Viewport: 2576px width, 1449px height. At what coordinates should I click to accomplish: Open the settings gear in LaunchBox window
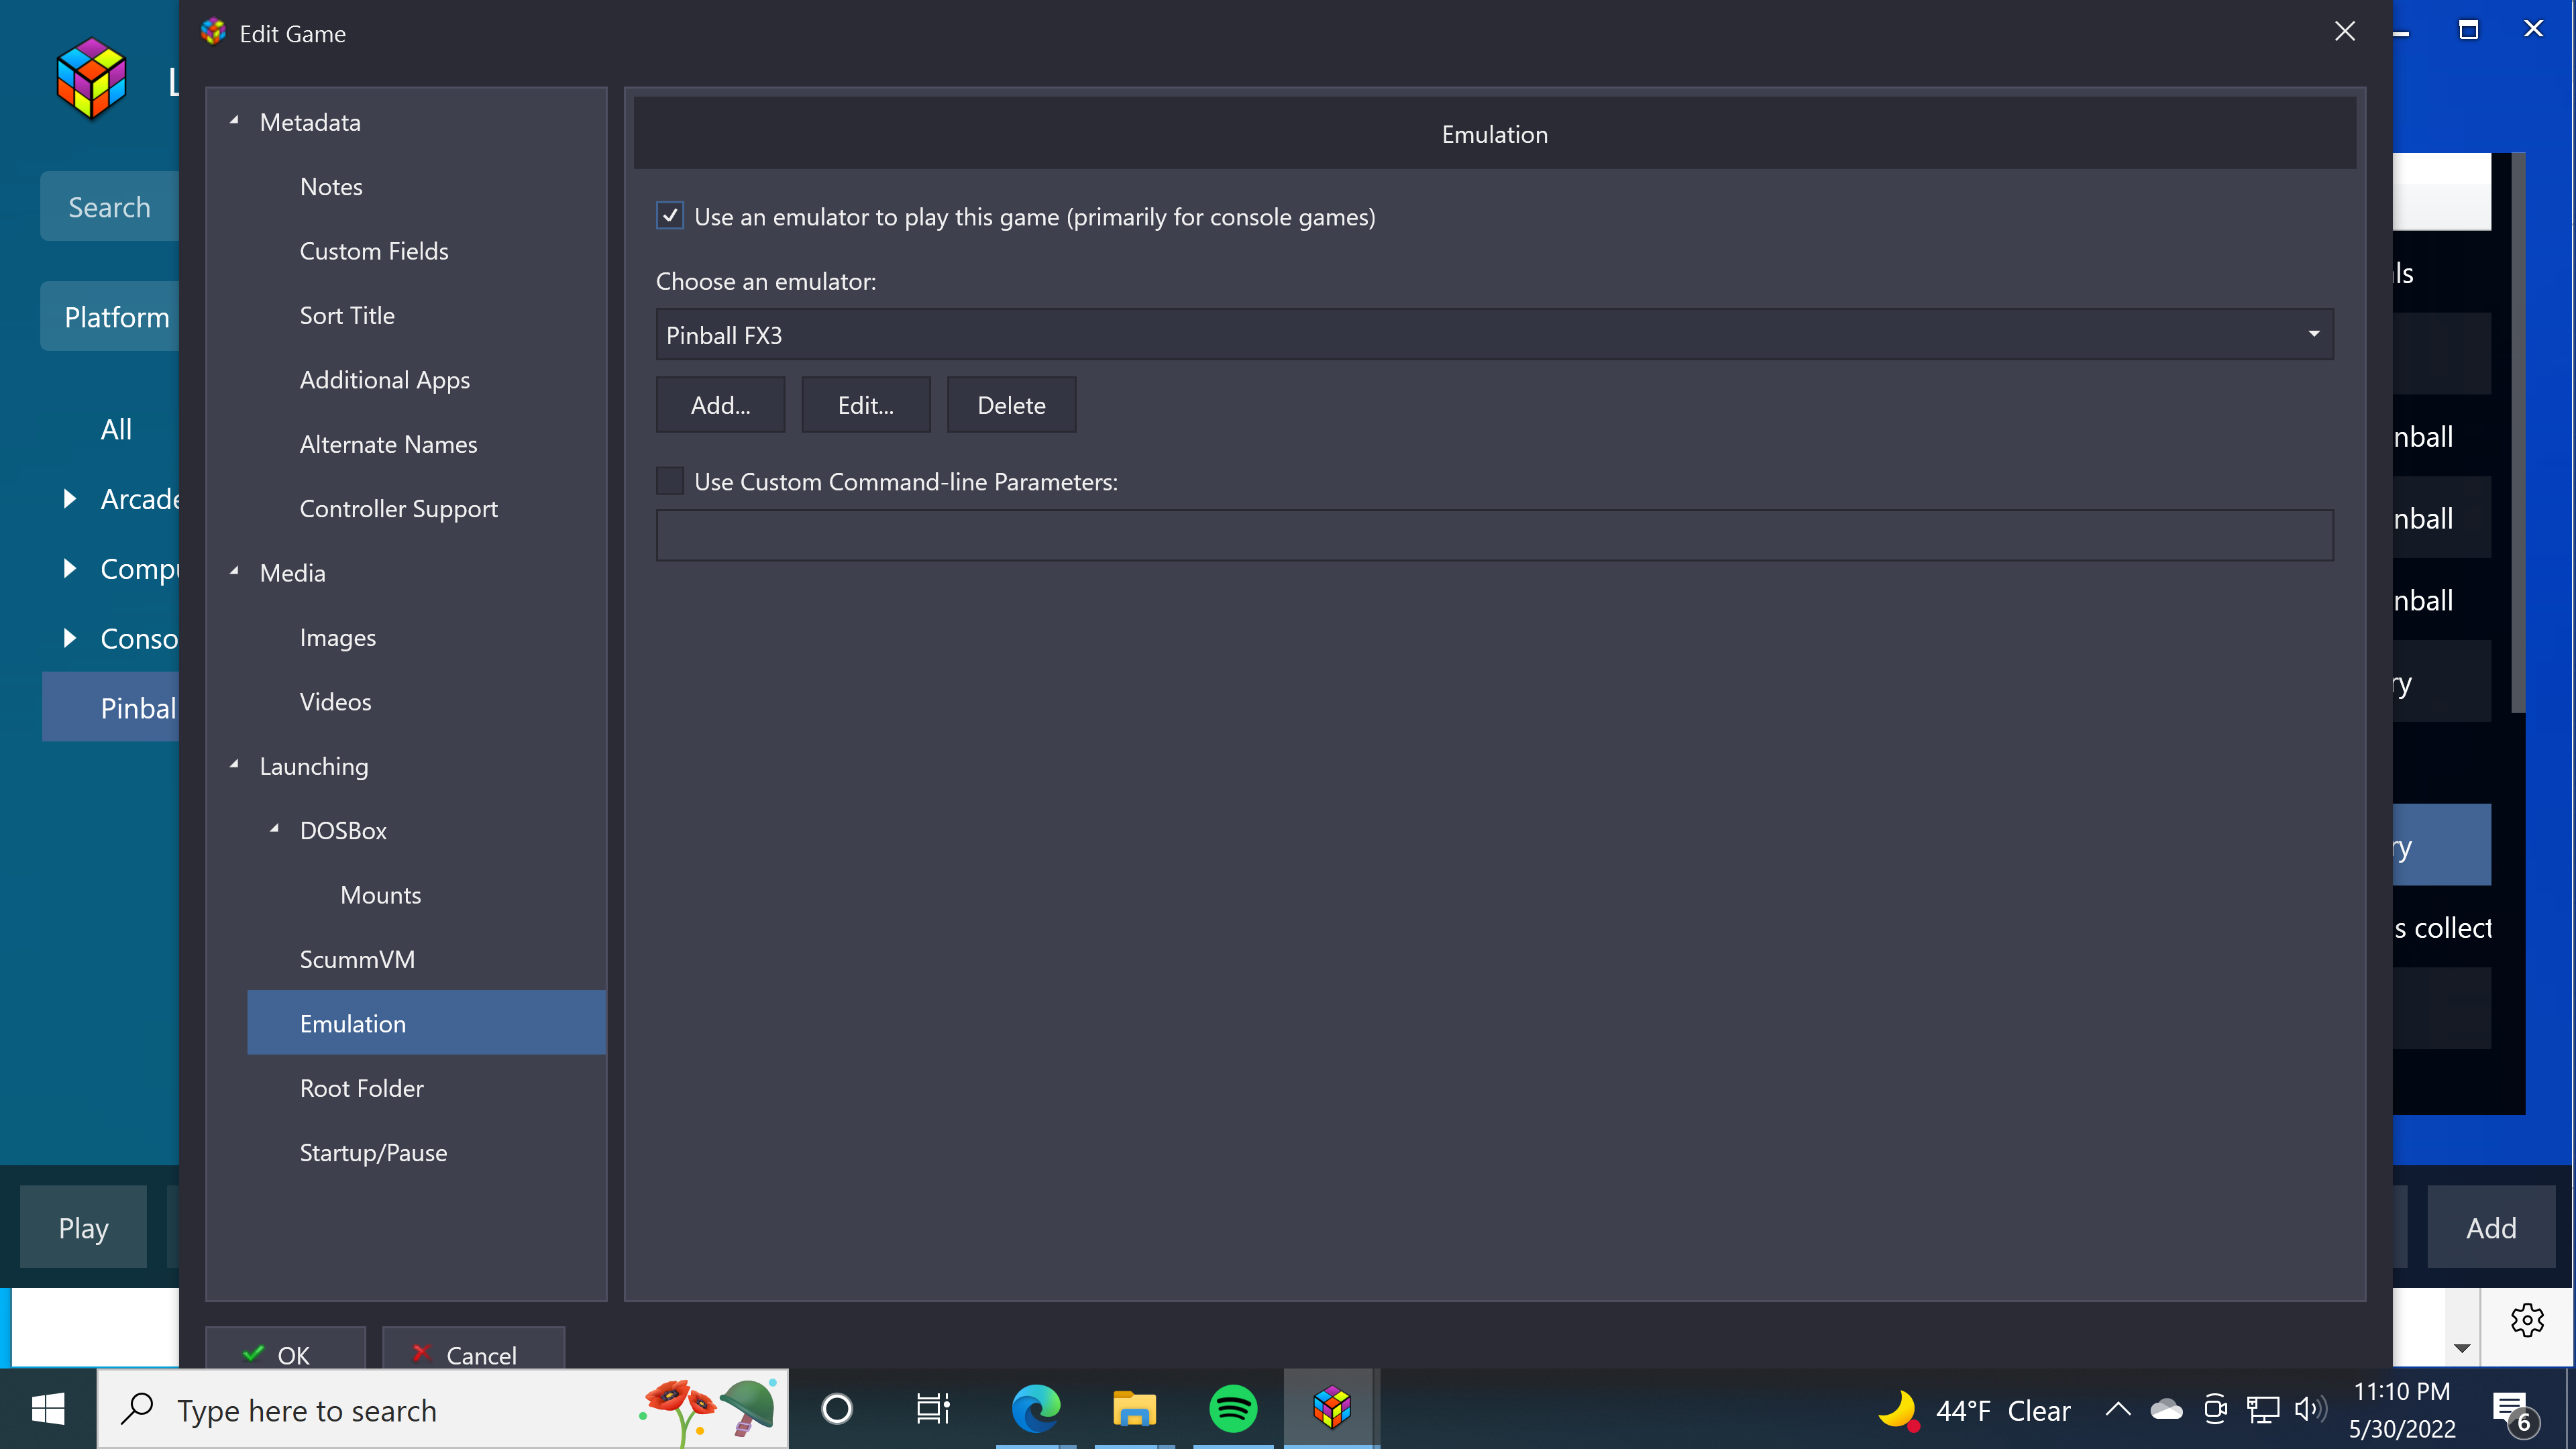click(2527, 1321)
